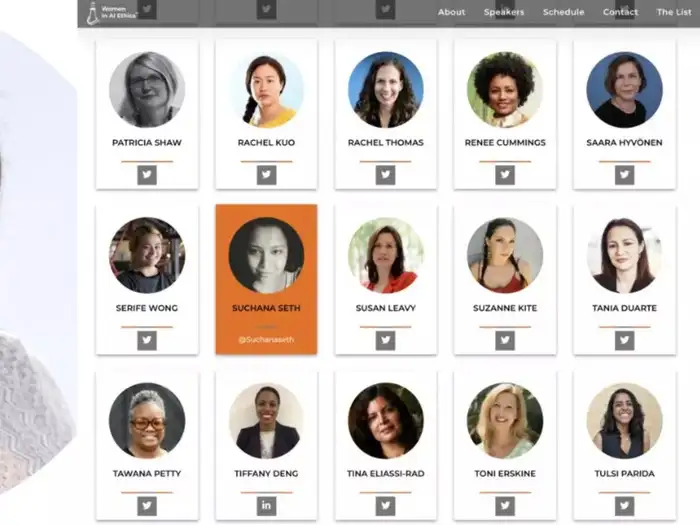700x525 pixels.
Task: Click the Women in AI Ethics logo
Action: click(x=112, y=12)
